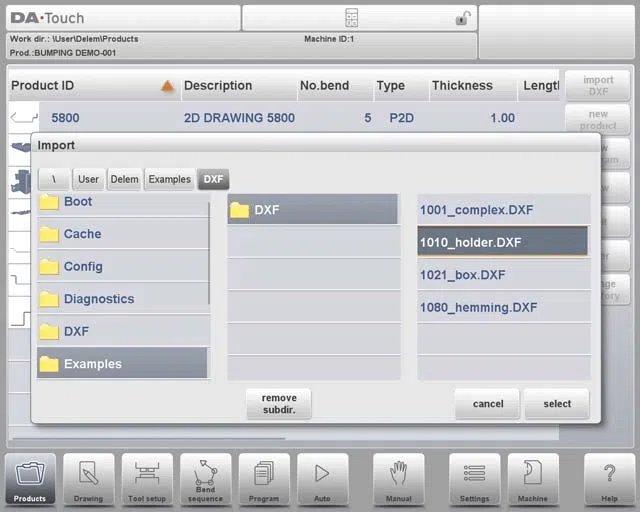Choose file 1021_box.DXF

[503, 275]
